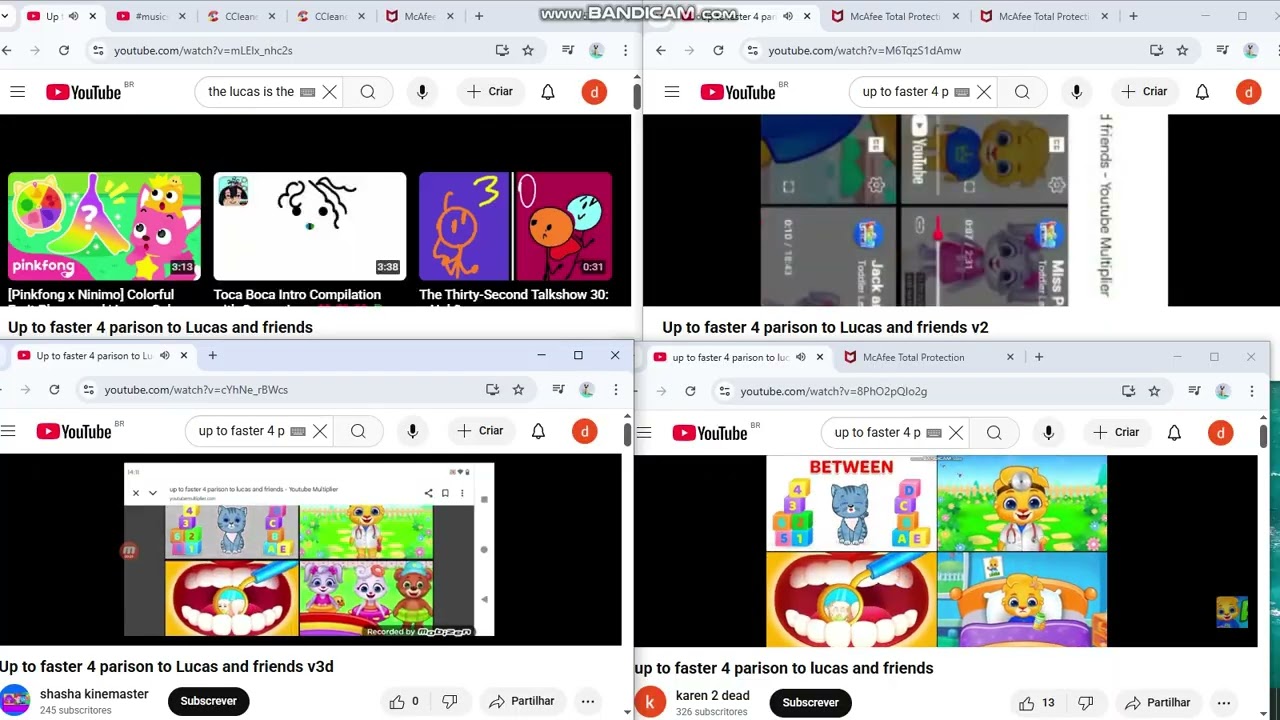Open the shasha kinemaster channel avatar

pyautogui.click(x=15, y=701)
